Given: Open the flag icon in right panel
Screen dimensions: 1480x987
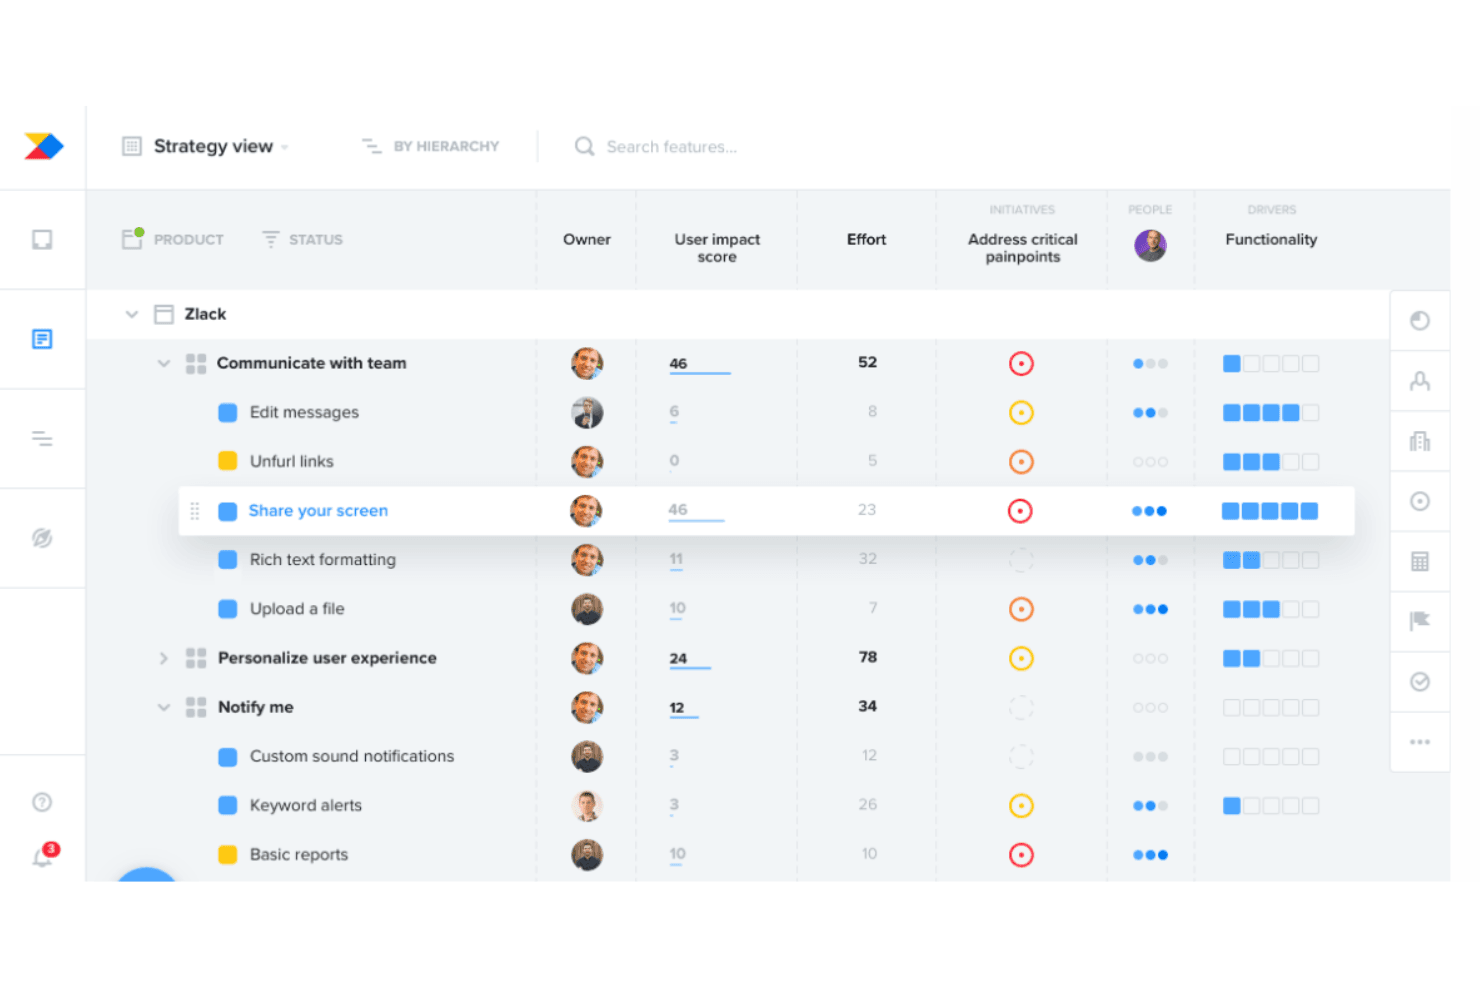Looking at the screenshot, I should (1420, 621).
